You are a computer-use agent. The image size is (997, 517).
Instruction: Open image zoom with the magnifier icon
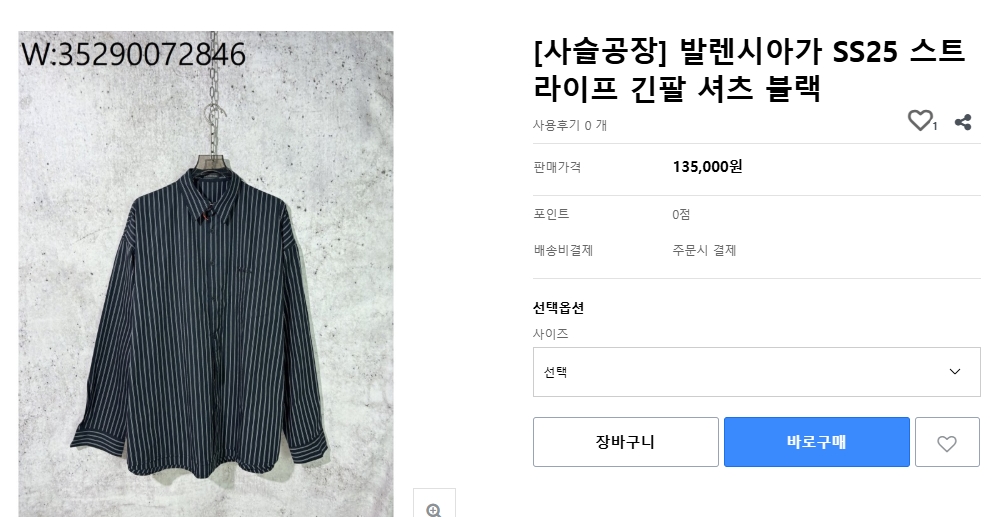[434, 508]
